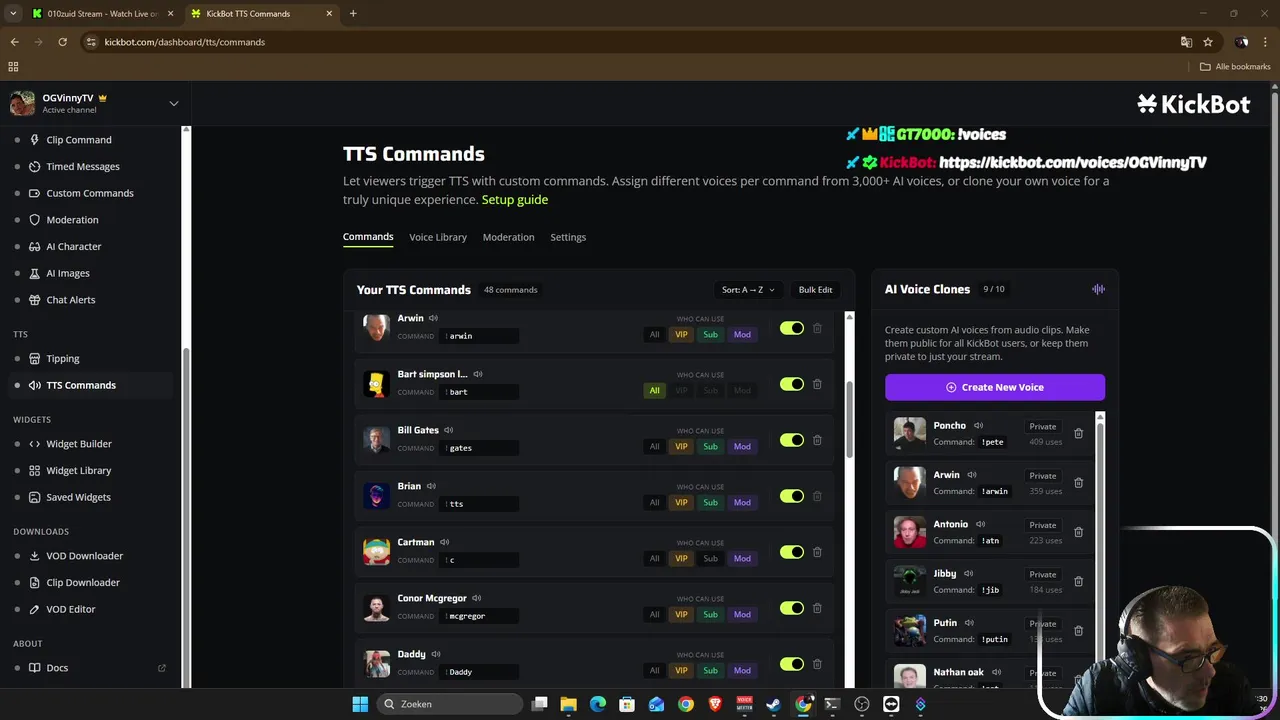Click the Bulk Edit button
This screenshot has width=1280, height=720.
coord(815,290)
